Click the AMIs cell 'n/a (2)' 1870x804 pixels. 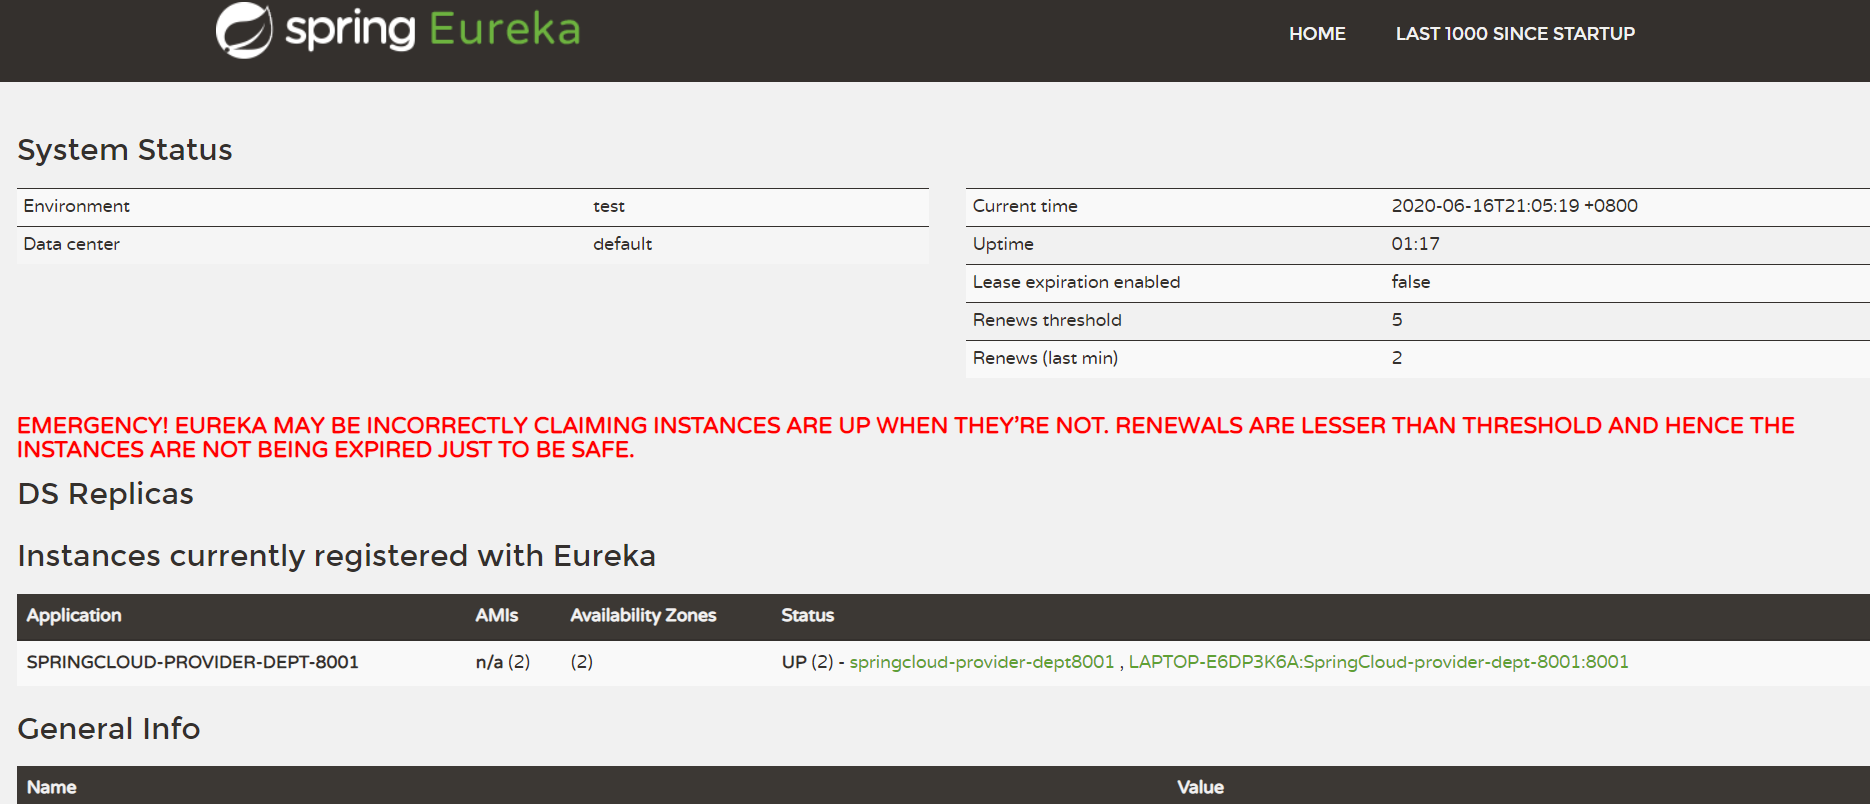pos(503,662)
